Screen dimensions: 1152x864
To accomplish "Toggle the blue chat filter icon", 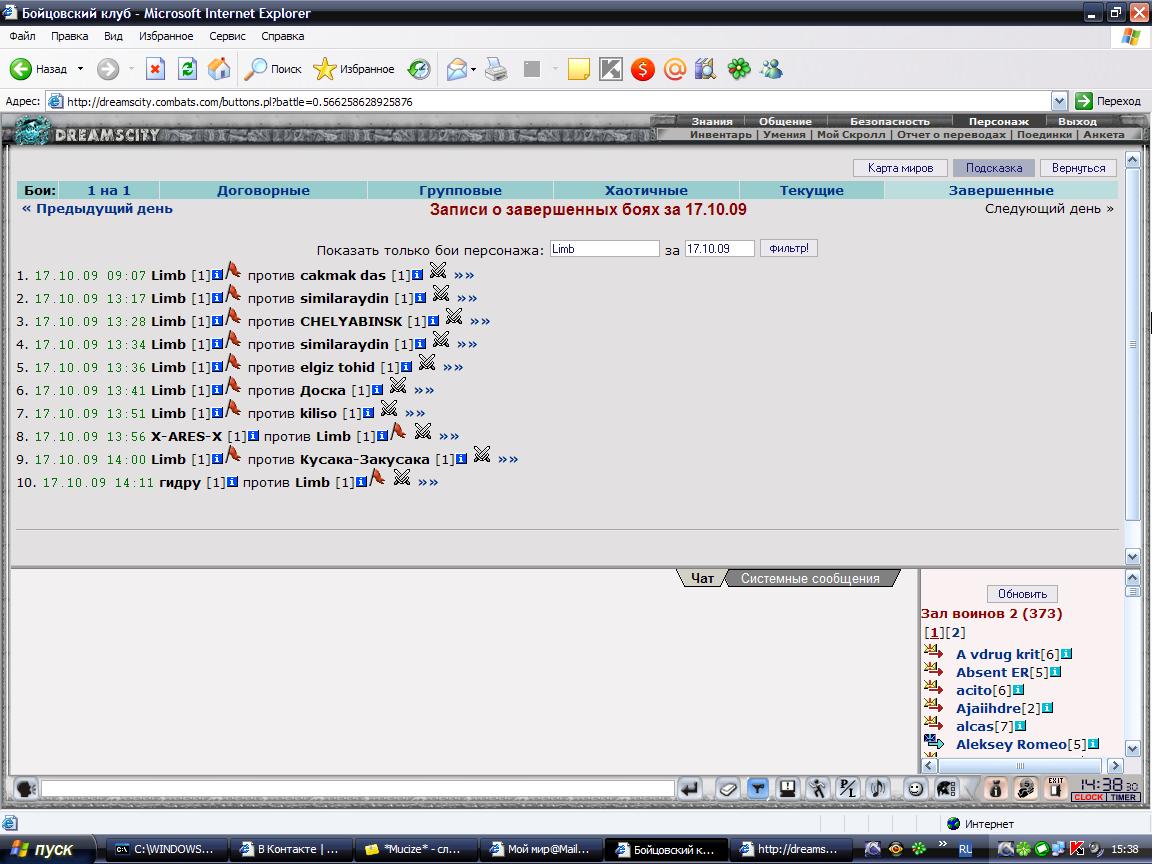I will 757,789.
